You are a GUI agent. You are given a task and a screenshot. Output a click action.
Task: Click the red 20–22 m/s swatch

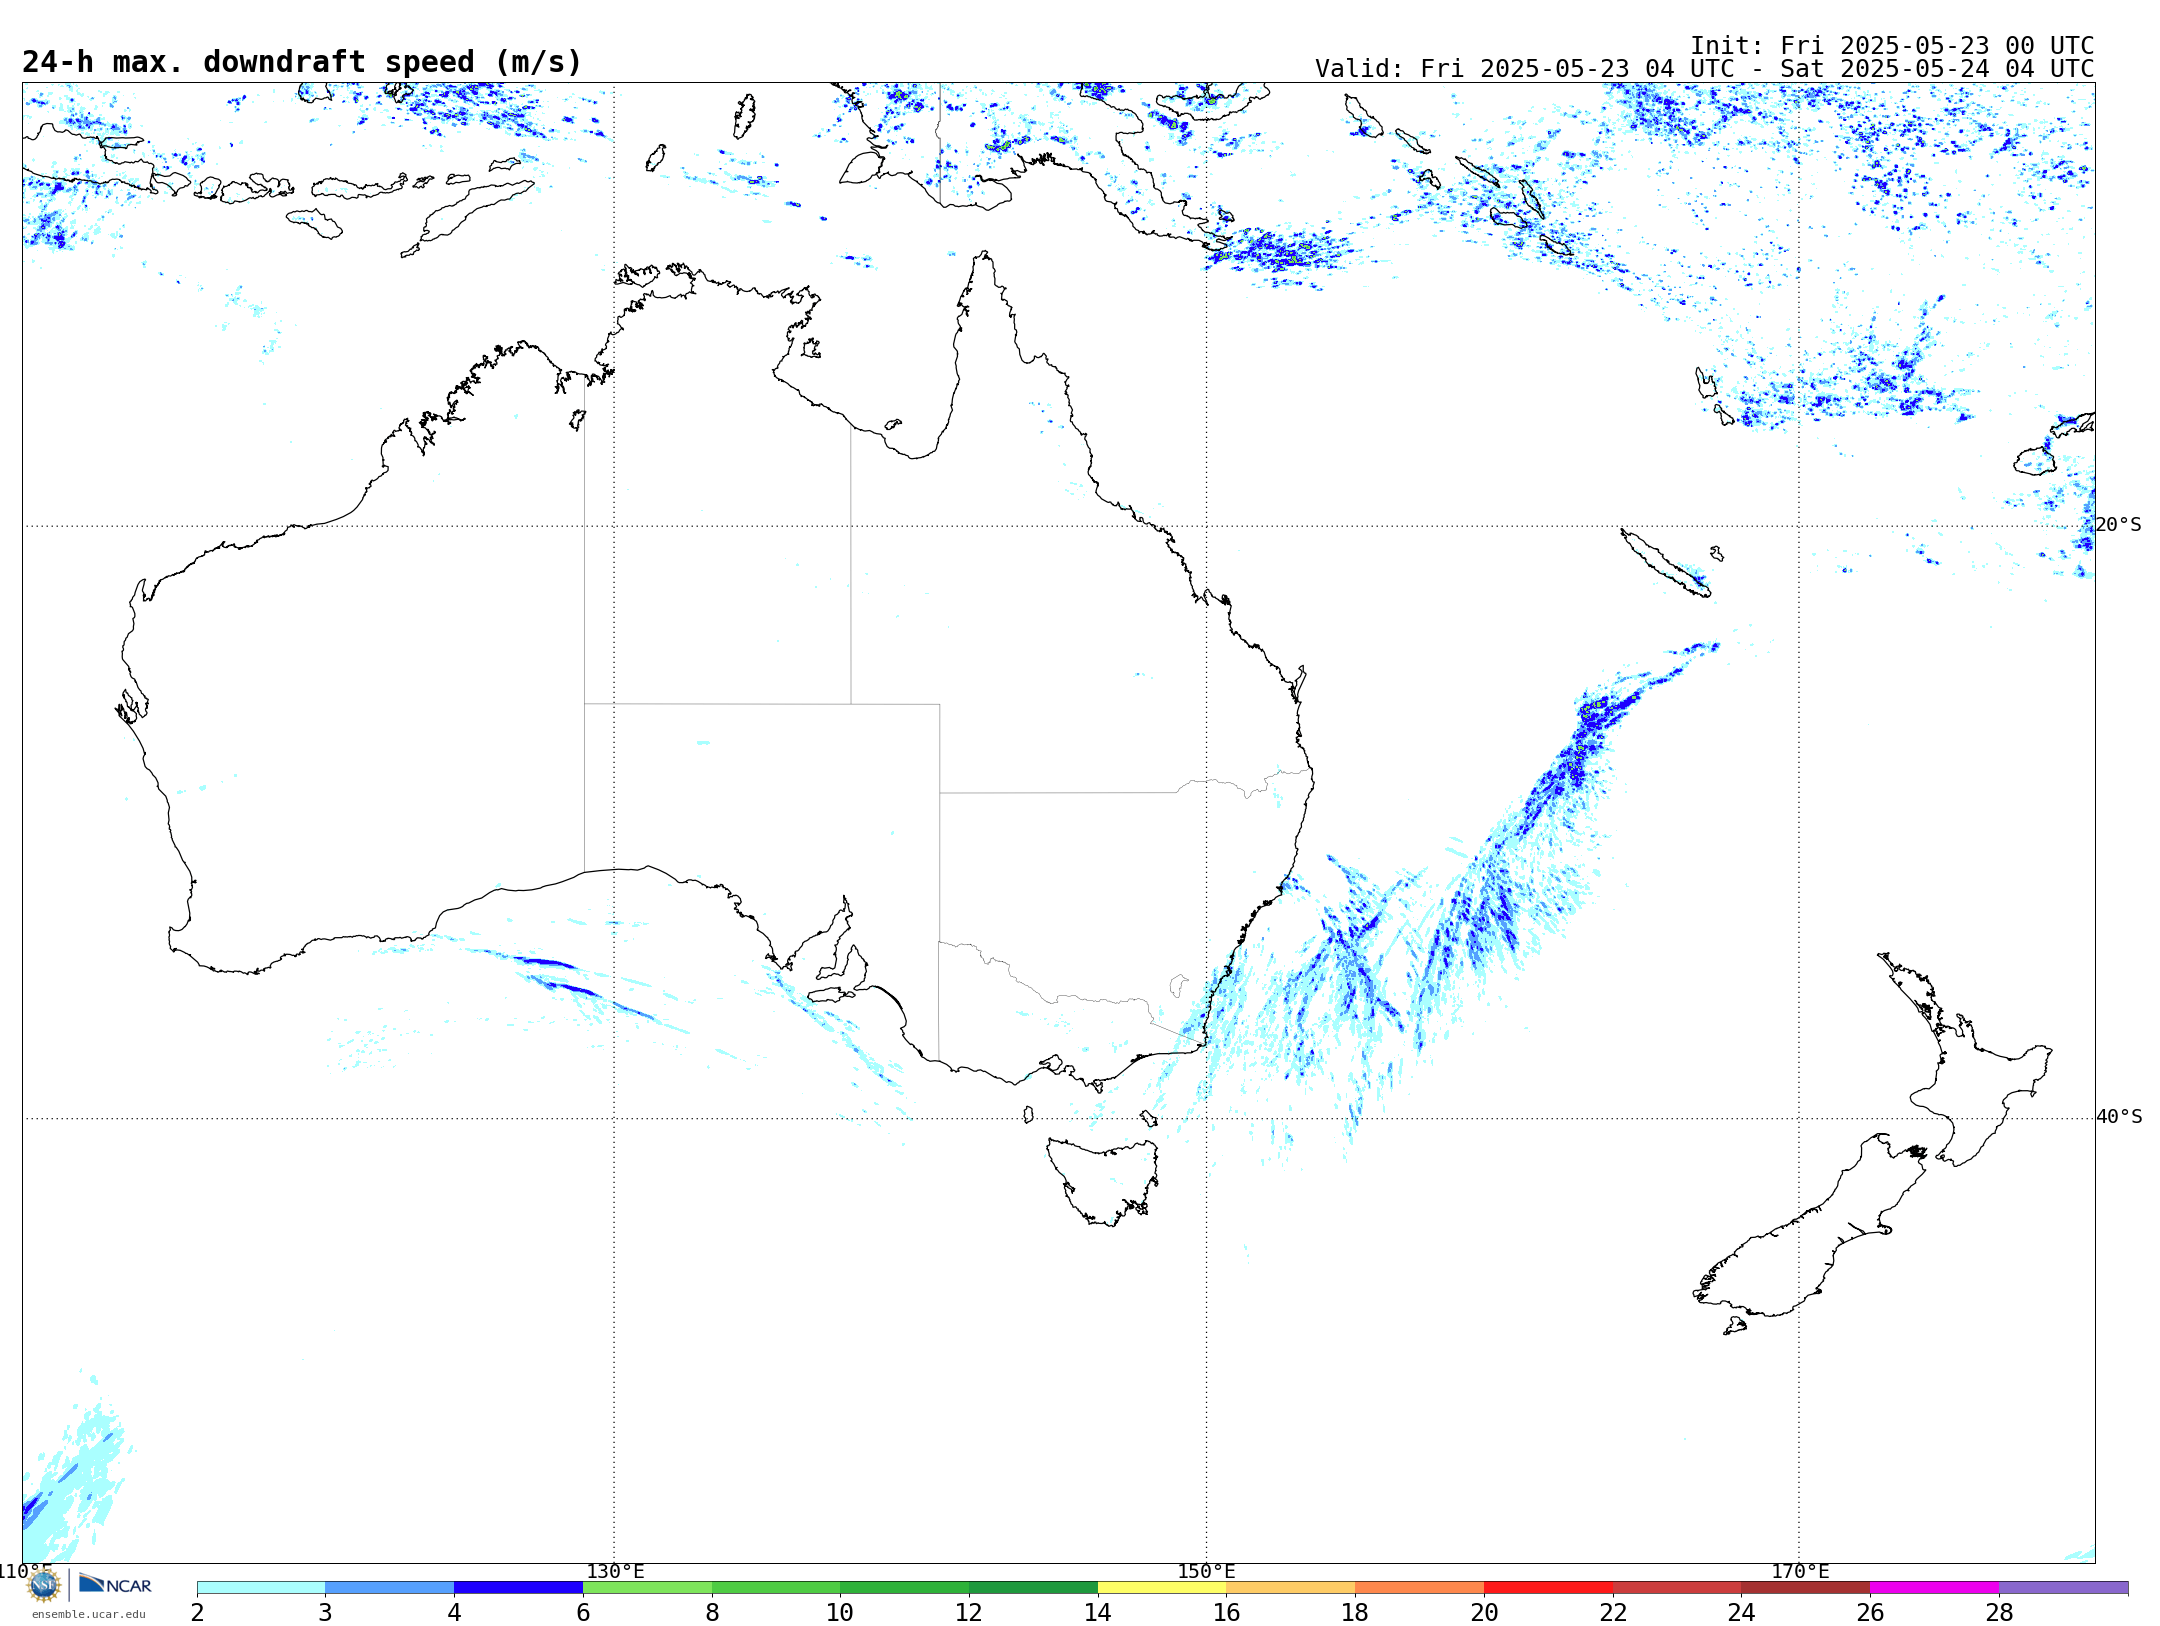coord(1548,1588)
